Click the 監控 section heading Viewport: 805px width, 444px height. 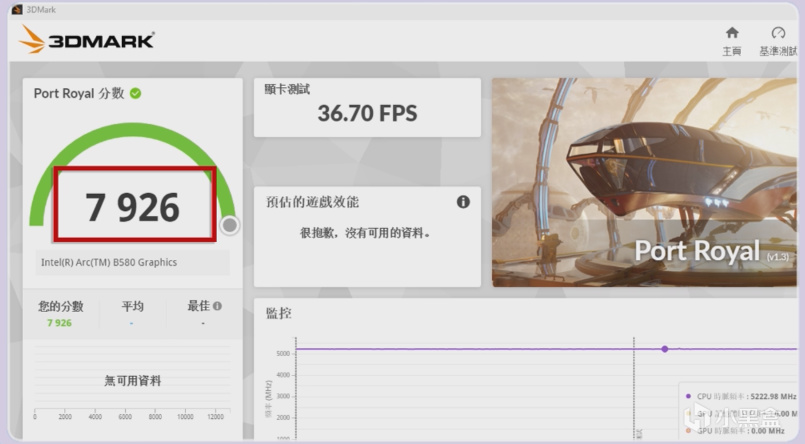[279, 313]
